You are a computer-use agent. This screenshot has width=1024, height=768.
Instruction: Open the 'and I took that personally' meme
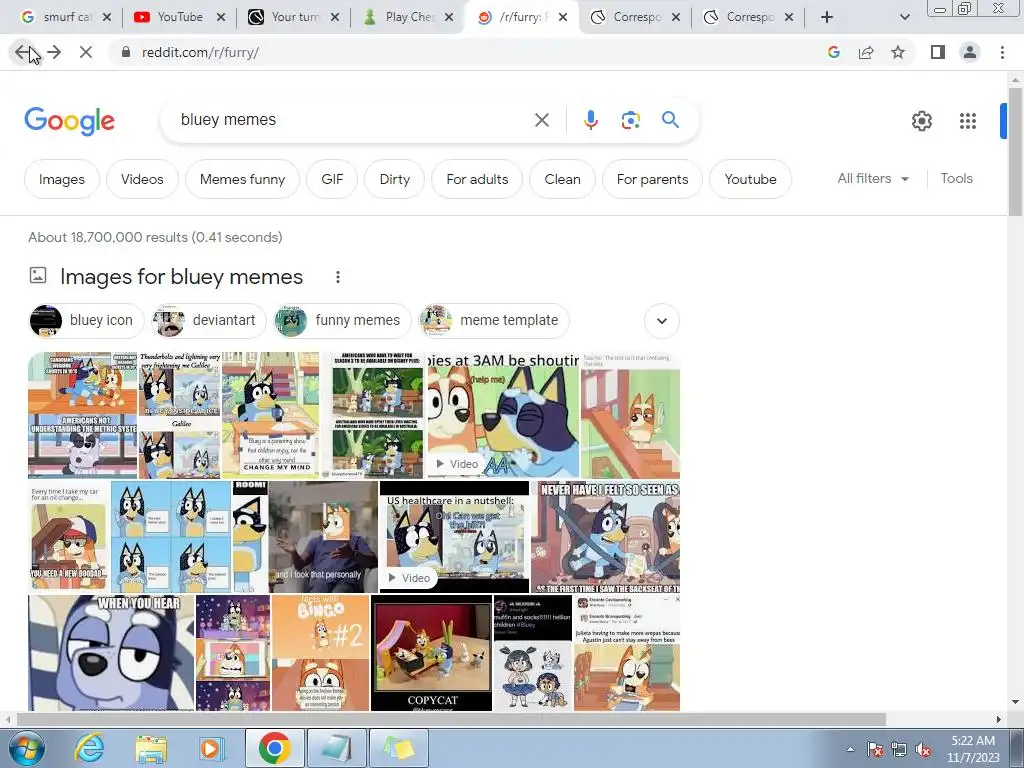click(x=323, y=537)
